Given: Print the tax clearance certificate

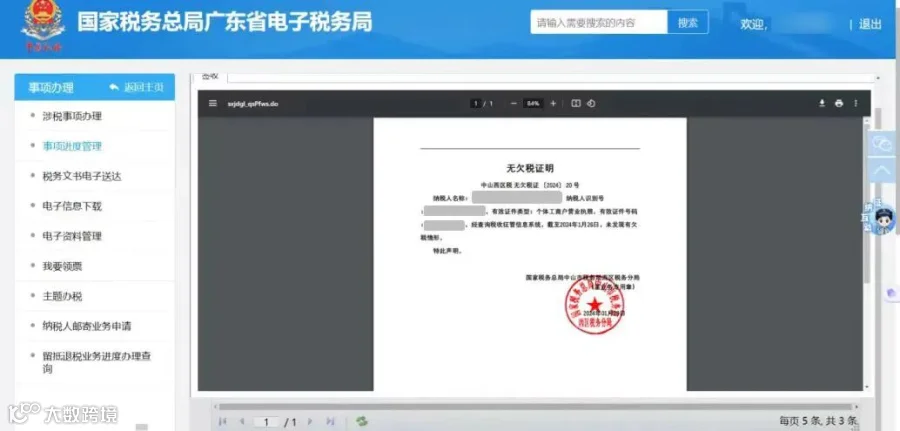Looking at the screenshot, I should 839,103.
